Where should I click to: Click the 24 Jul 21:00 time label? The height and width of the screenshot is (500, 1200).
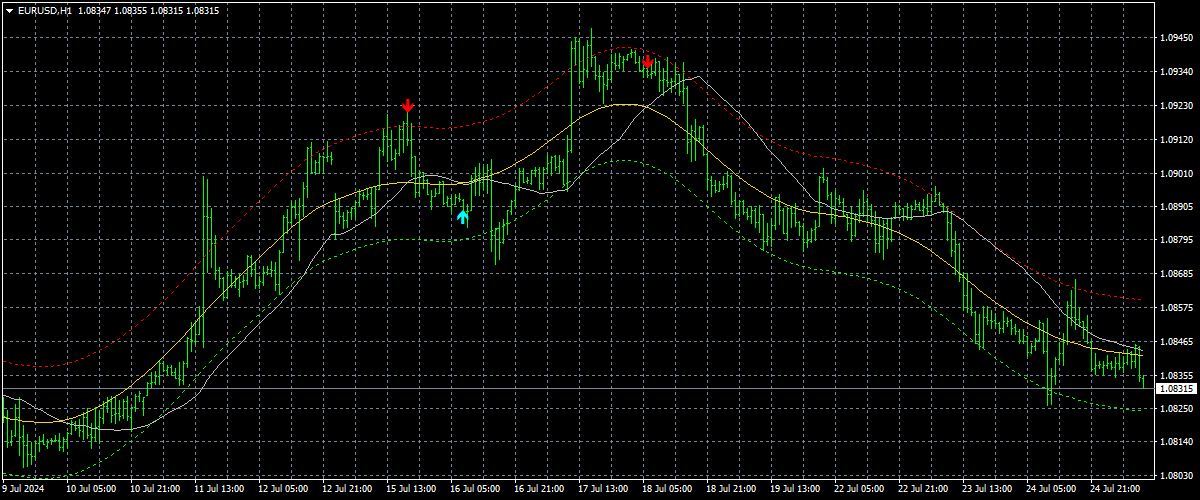click(x=1116, y=490)
